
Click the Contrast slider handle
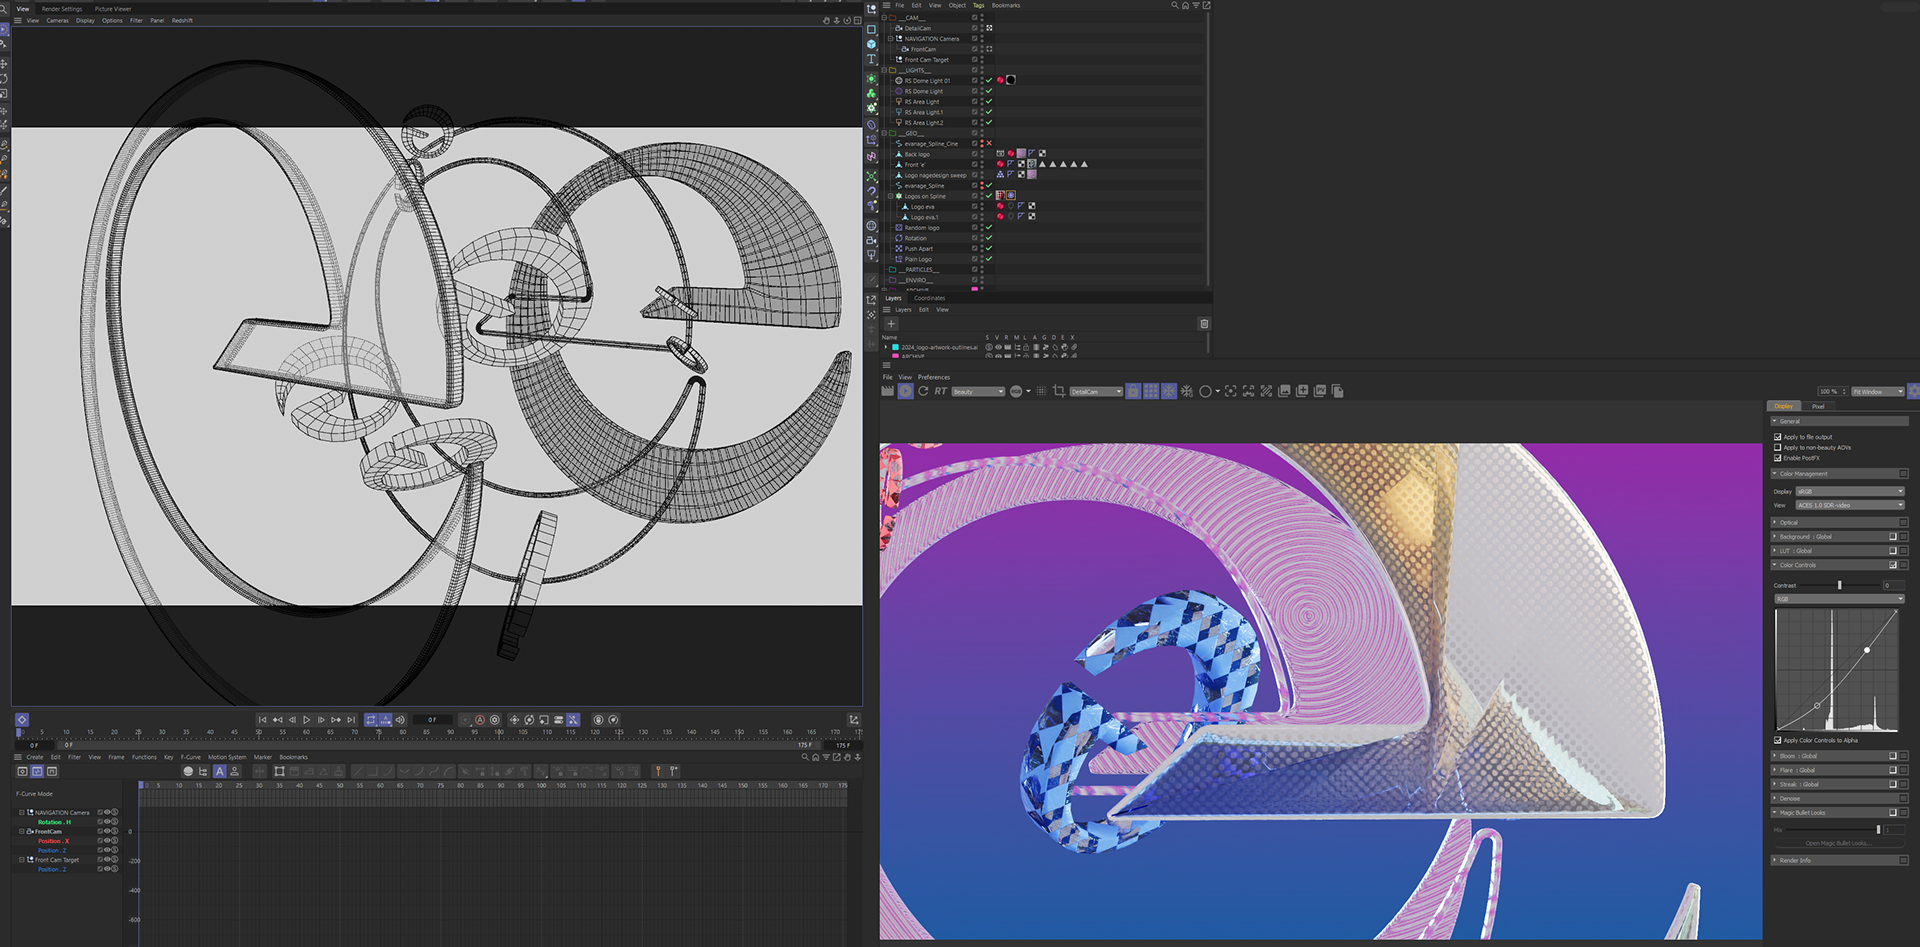coord(1839,585)
